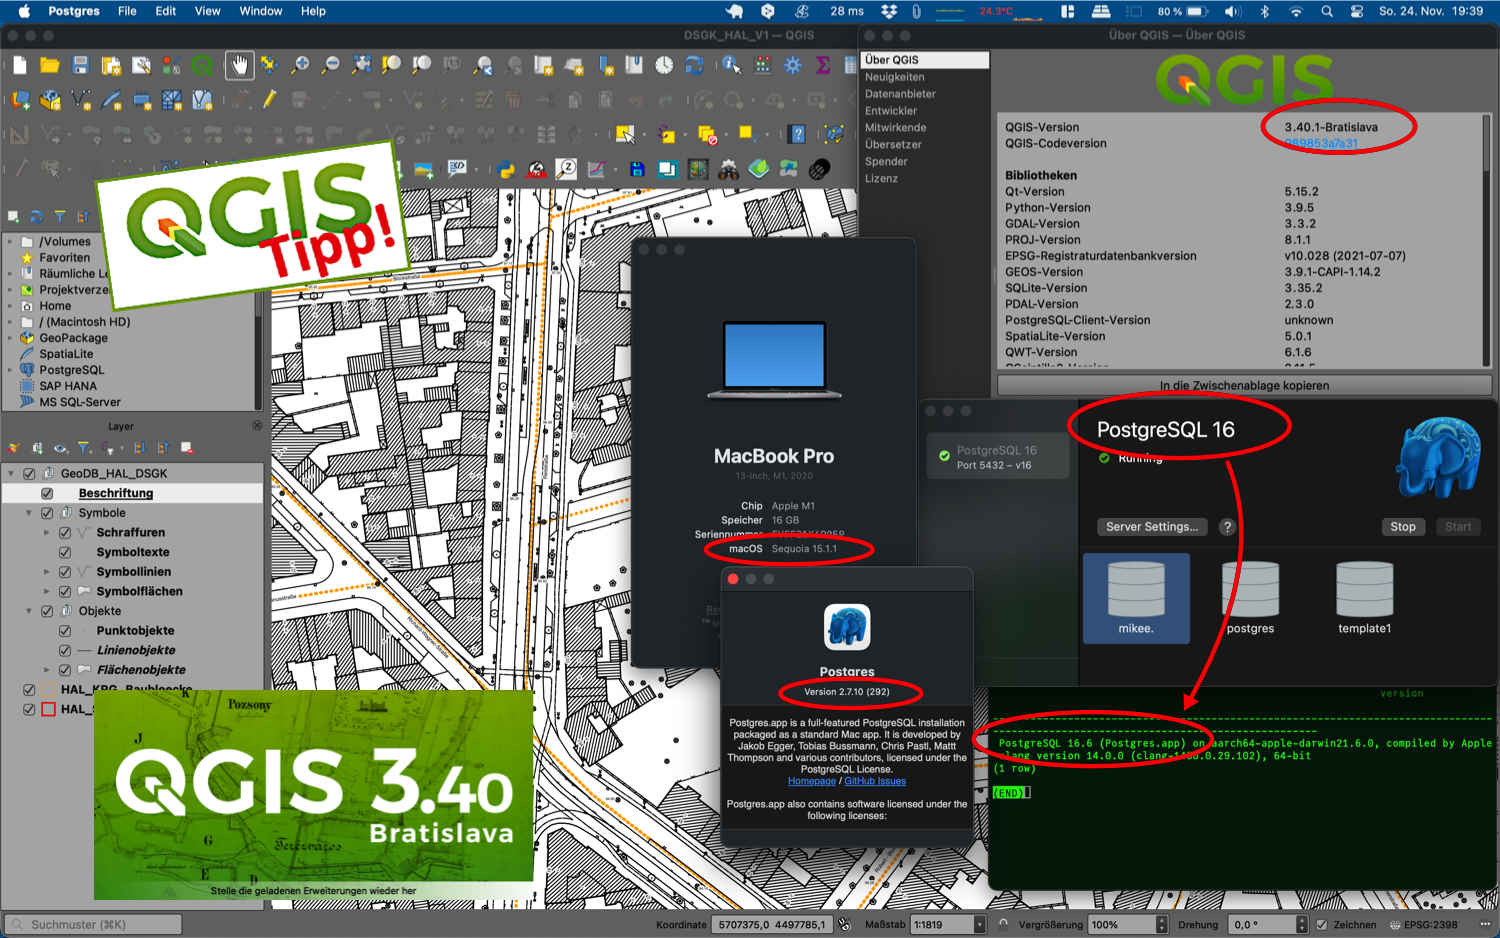Open the Python console
The height and width of the screenshot is (938, 1500).
pos(505,170)
